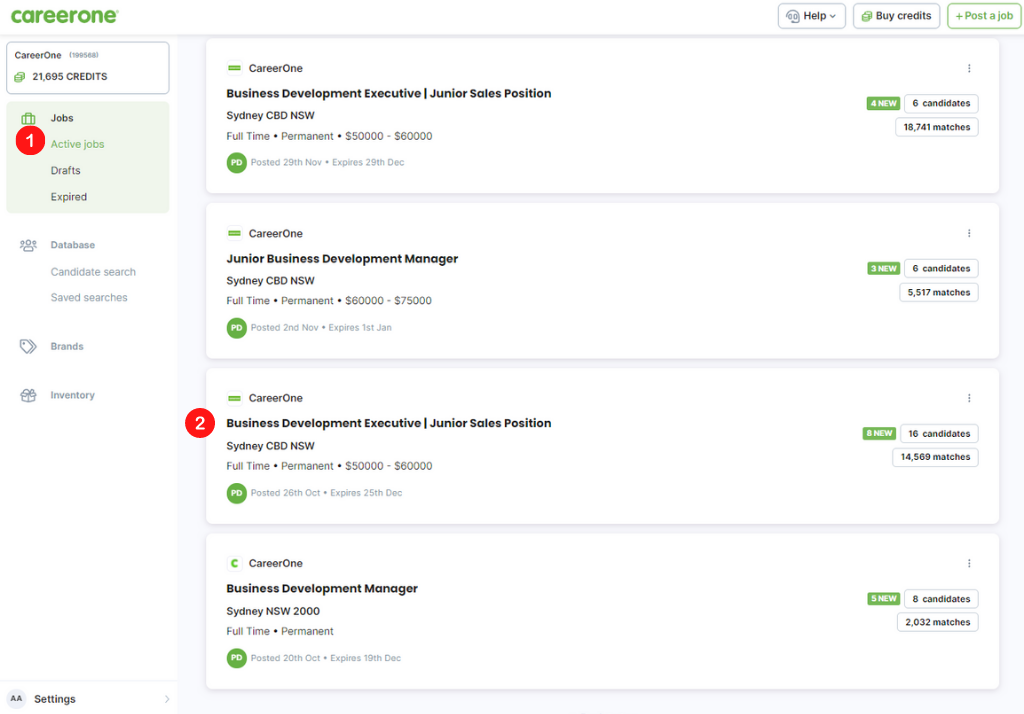
Task: Click the Inventory gift box icon
Action: 28,395
